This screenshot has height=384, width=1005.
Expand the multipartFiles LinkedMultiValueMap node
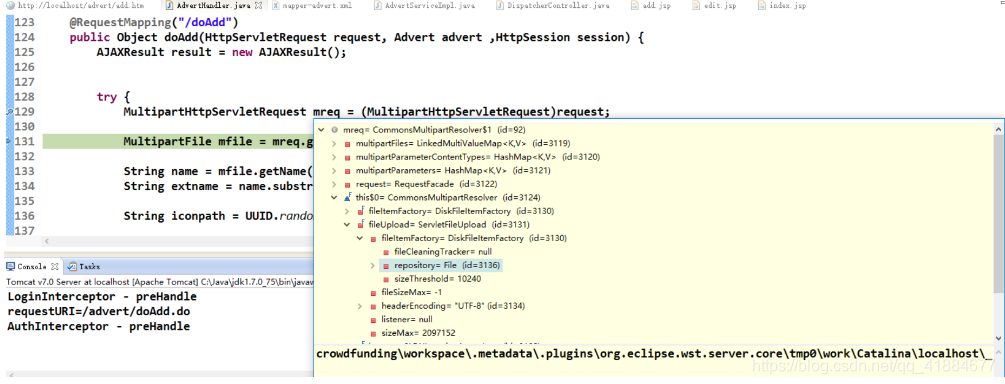point(334,143)
